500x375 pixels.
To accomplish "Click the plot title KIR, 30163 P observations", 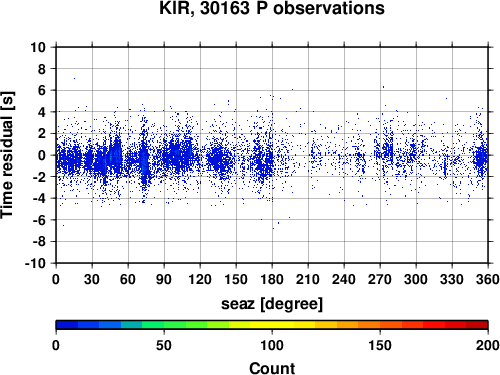I will click(x=272, y=8).
